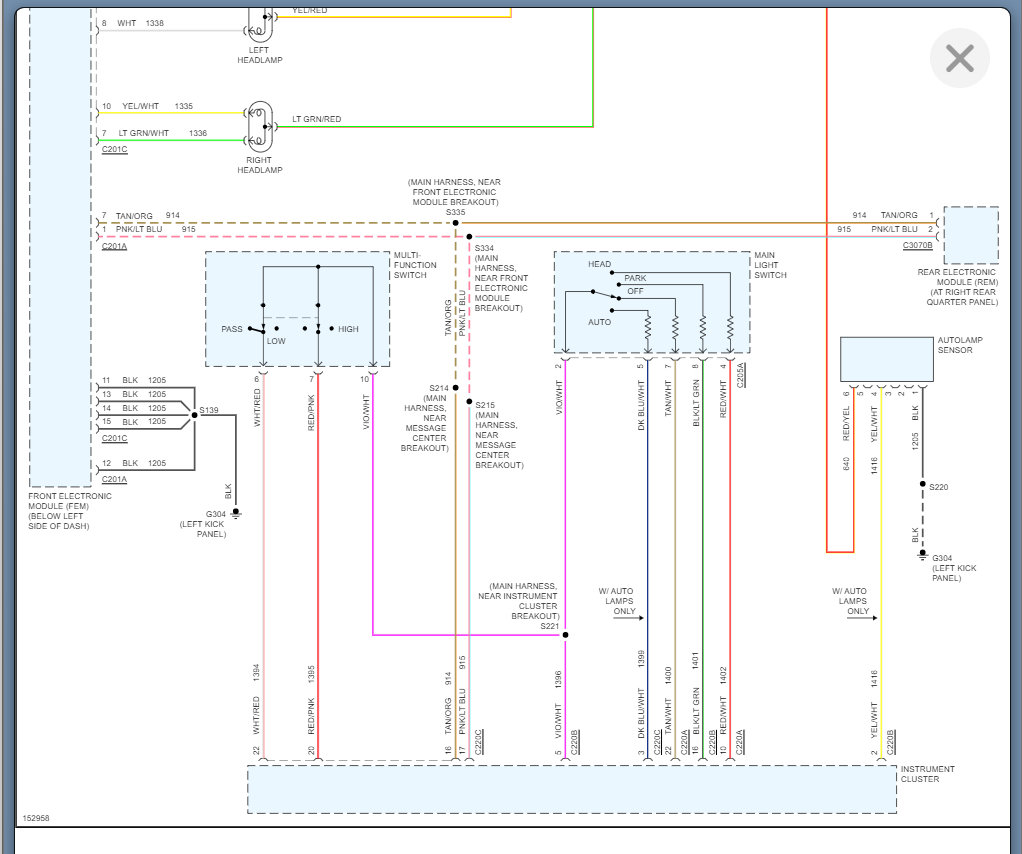Select the S139 splice node

(194, 415)
